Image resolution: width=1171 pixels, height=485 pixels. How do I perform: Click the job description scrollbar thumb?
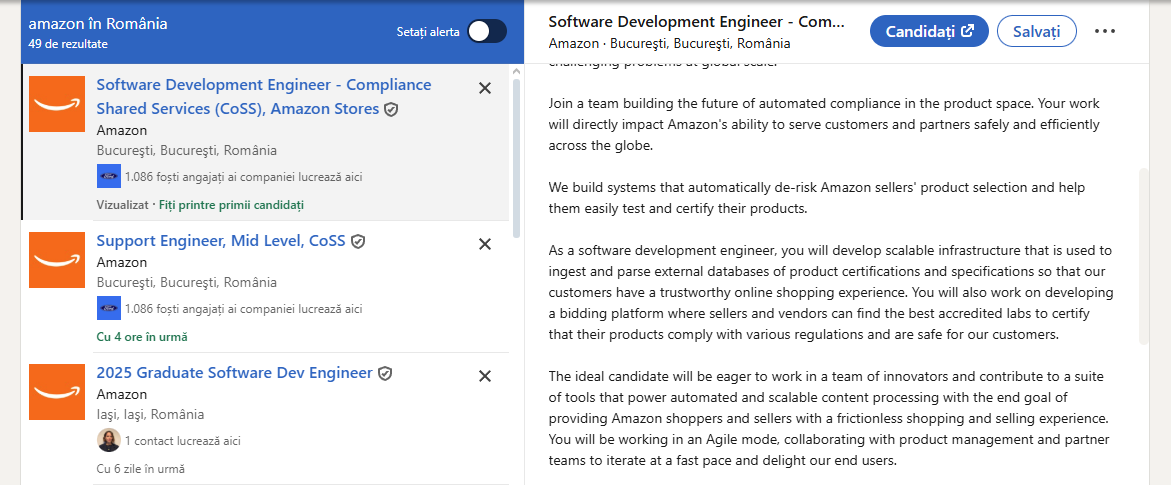point(1144,256)
